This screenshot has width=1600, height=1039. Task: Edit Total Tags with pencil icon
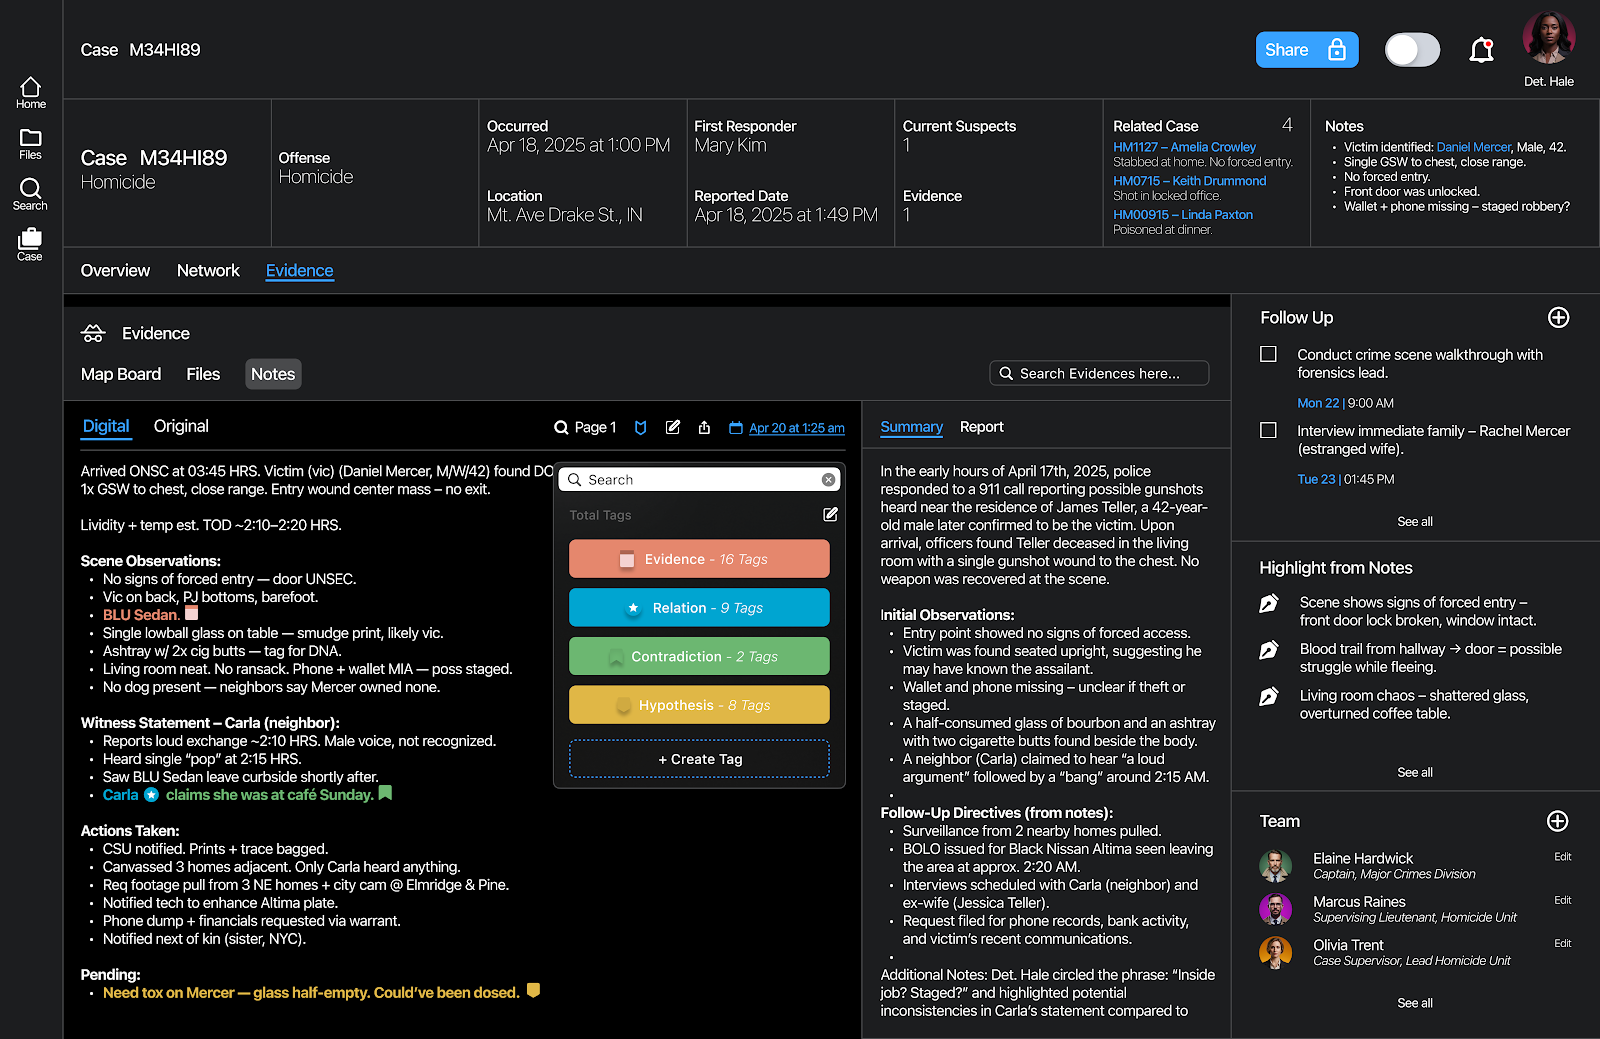pyautogui.click(x=830, y=514)
